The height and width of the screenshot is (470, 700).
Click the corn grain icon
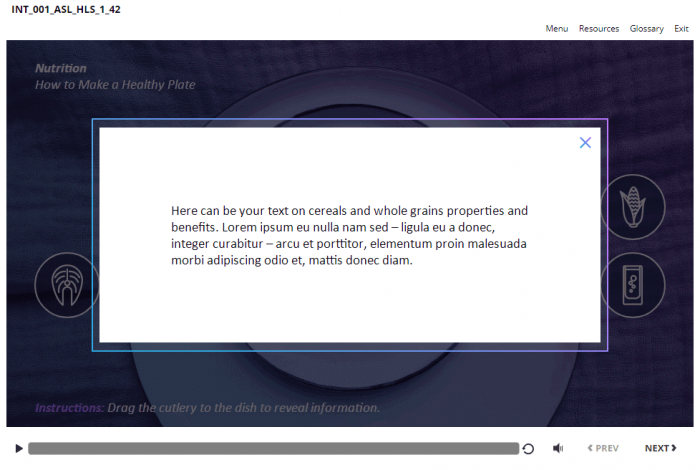[x=633, y=206]
